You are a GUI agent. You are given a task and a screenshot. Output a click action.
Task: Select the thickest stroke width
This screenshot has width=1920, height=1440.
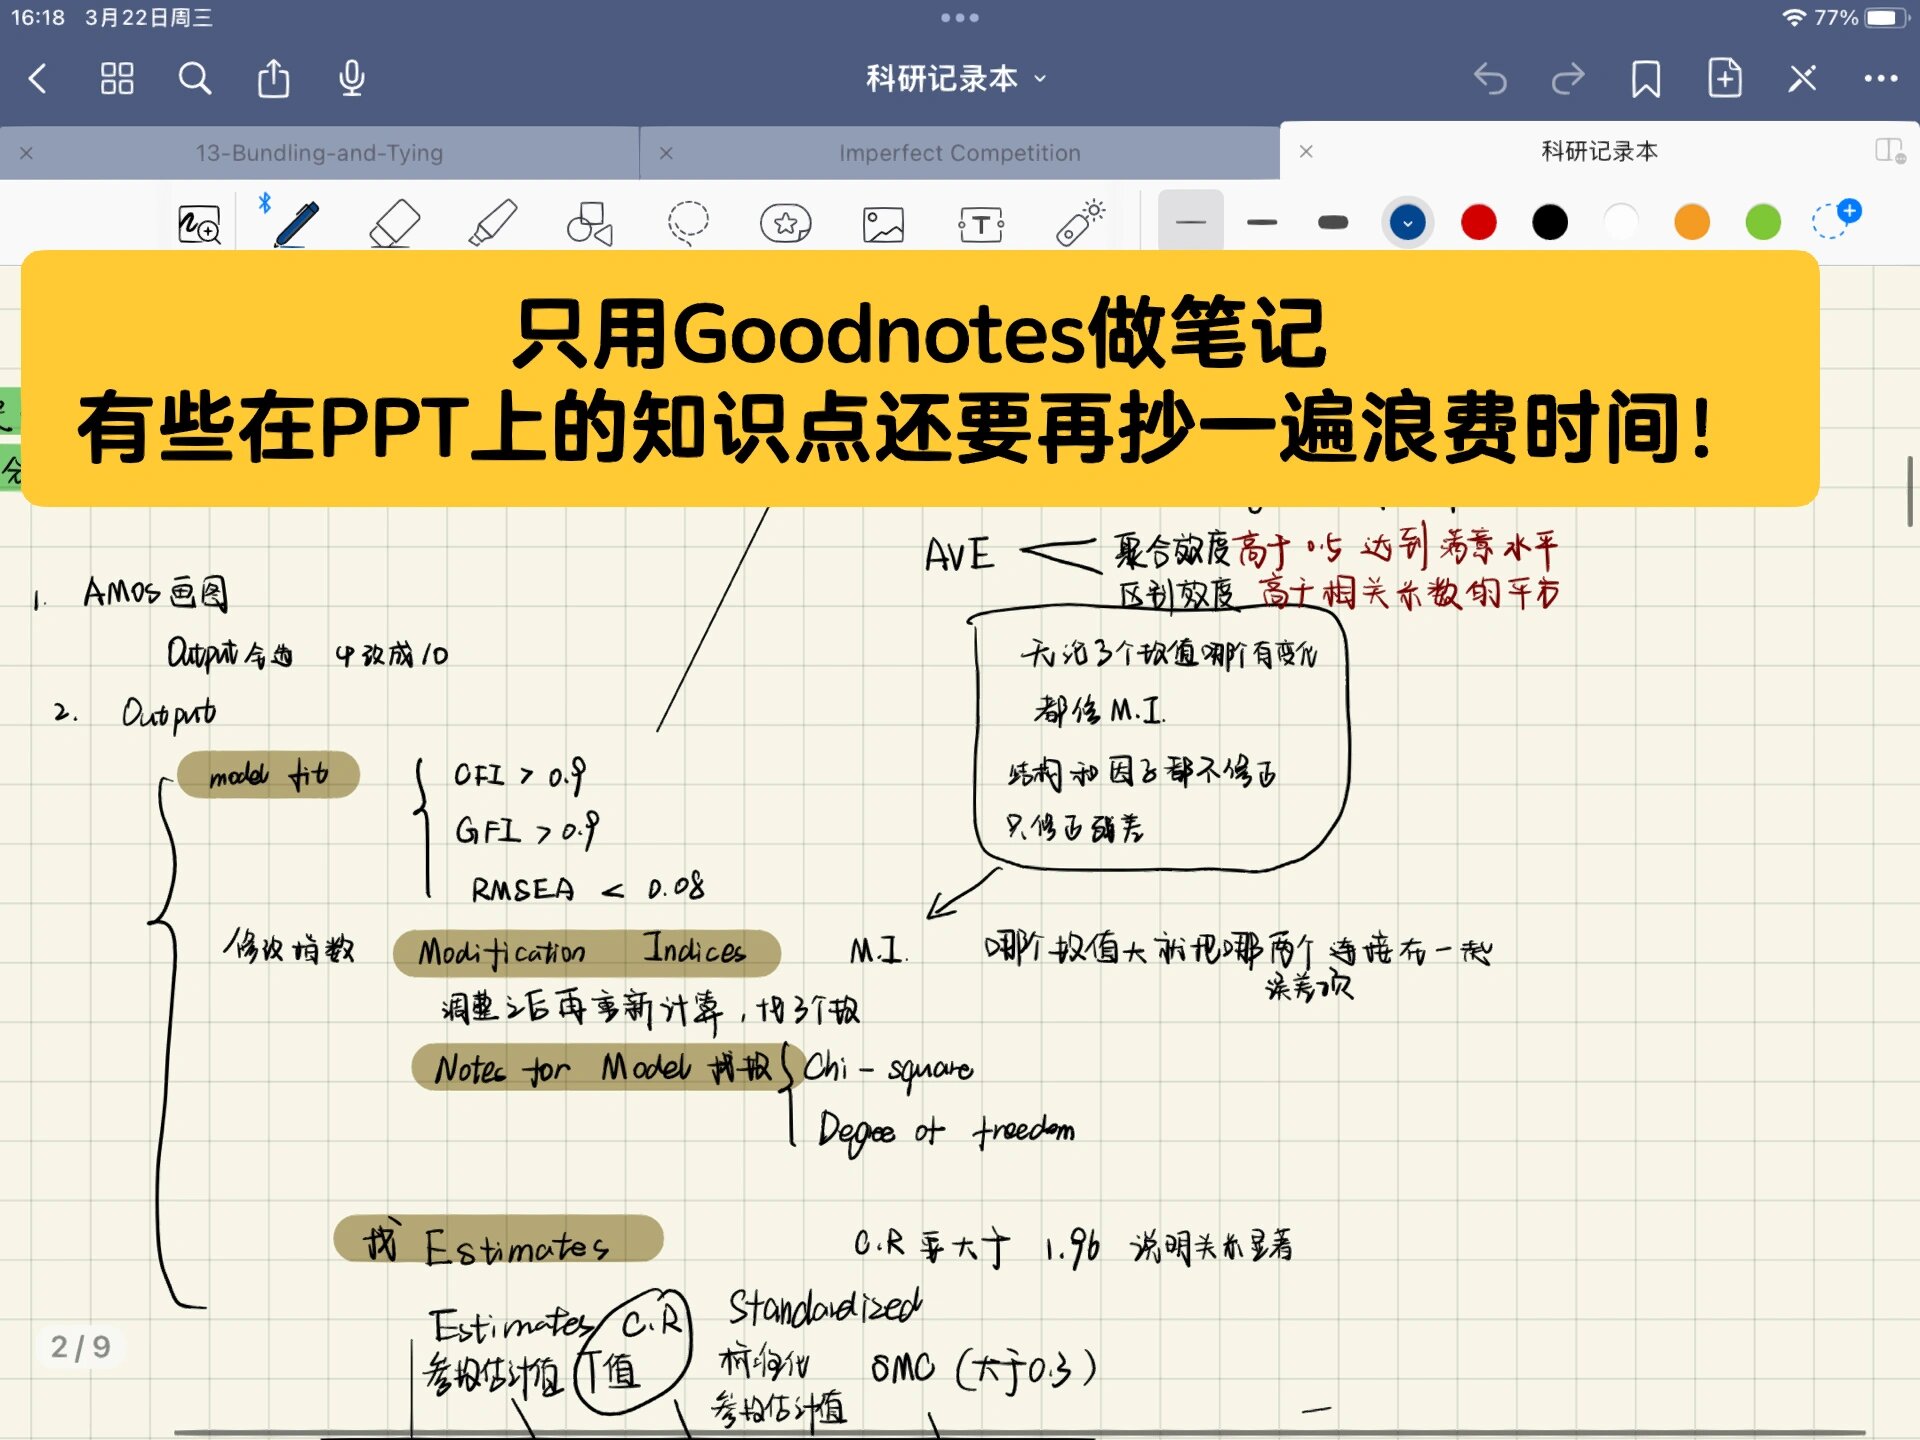click(1333, 222)
